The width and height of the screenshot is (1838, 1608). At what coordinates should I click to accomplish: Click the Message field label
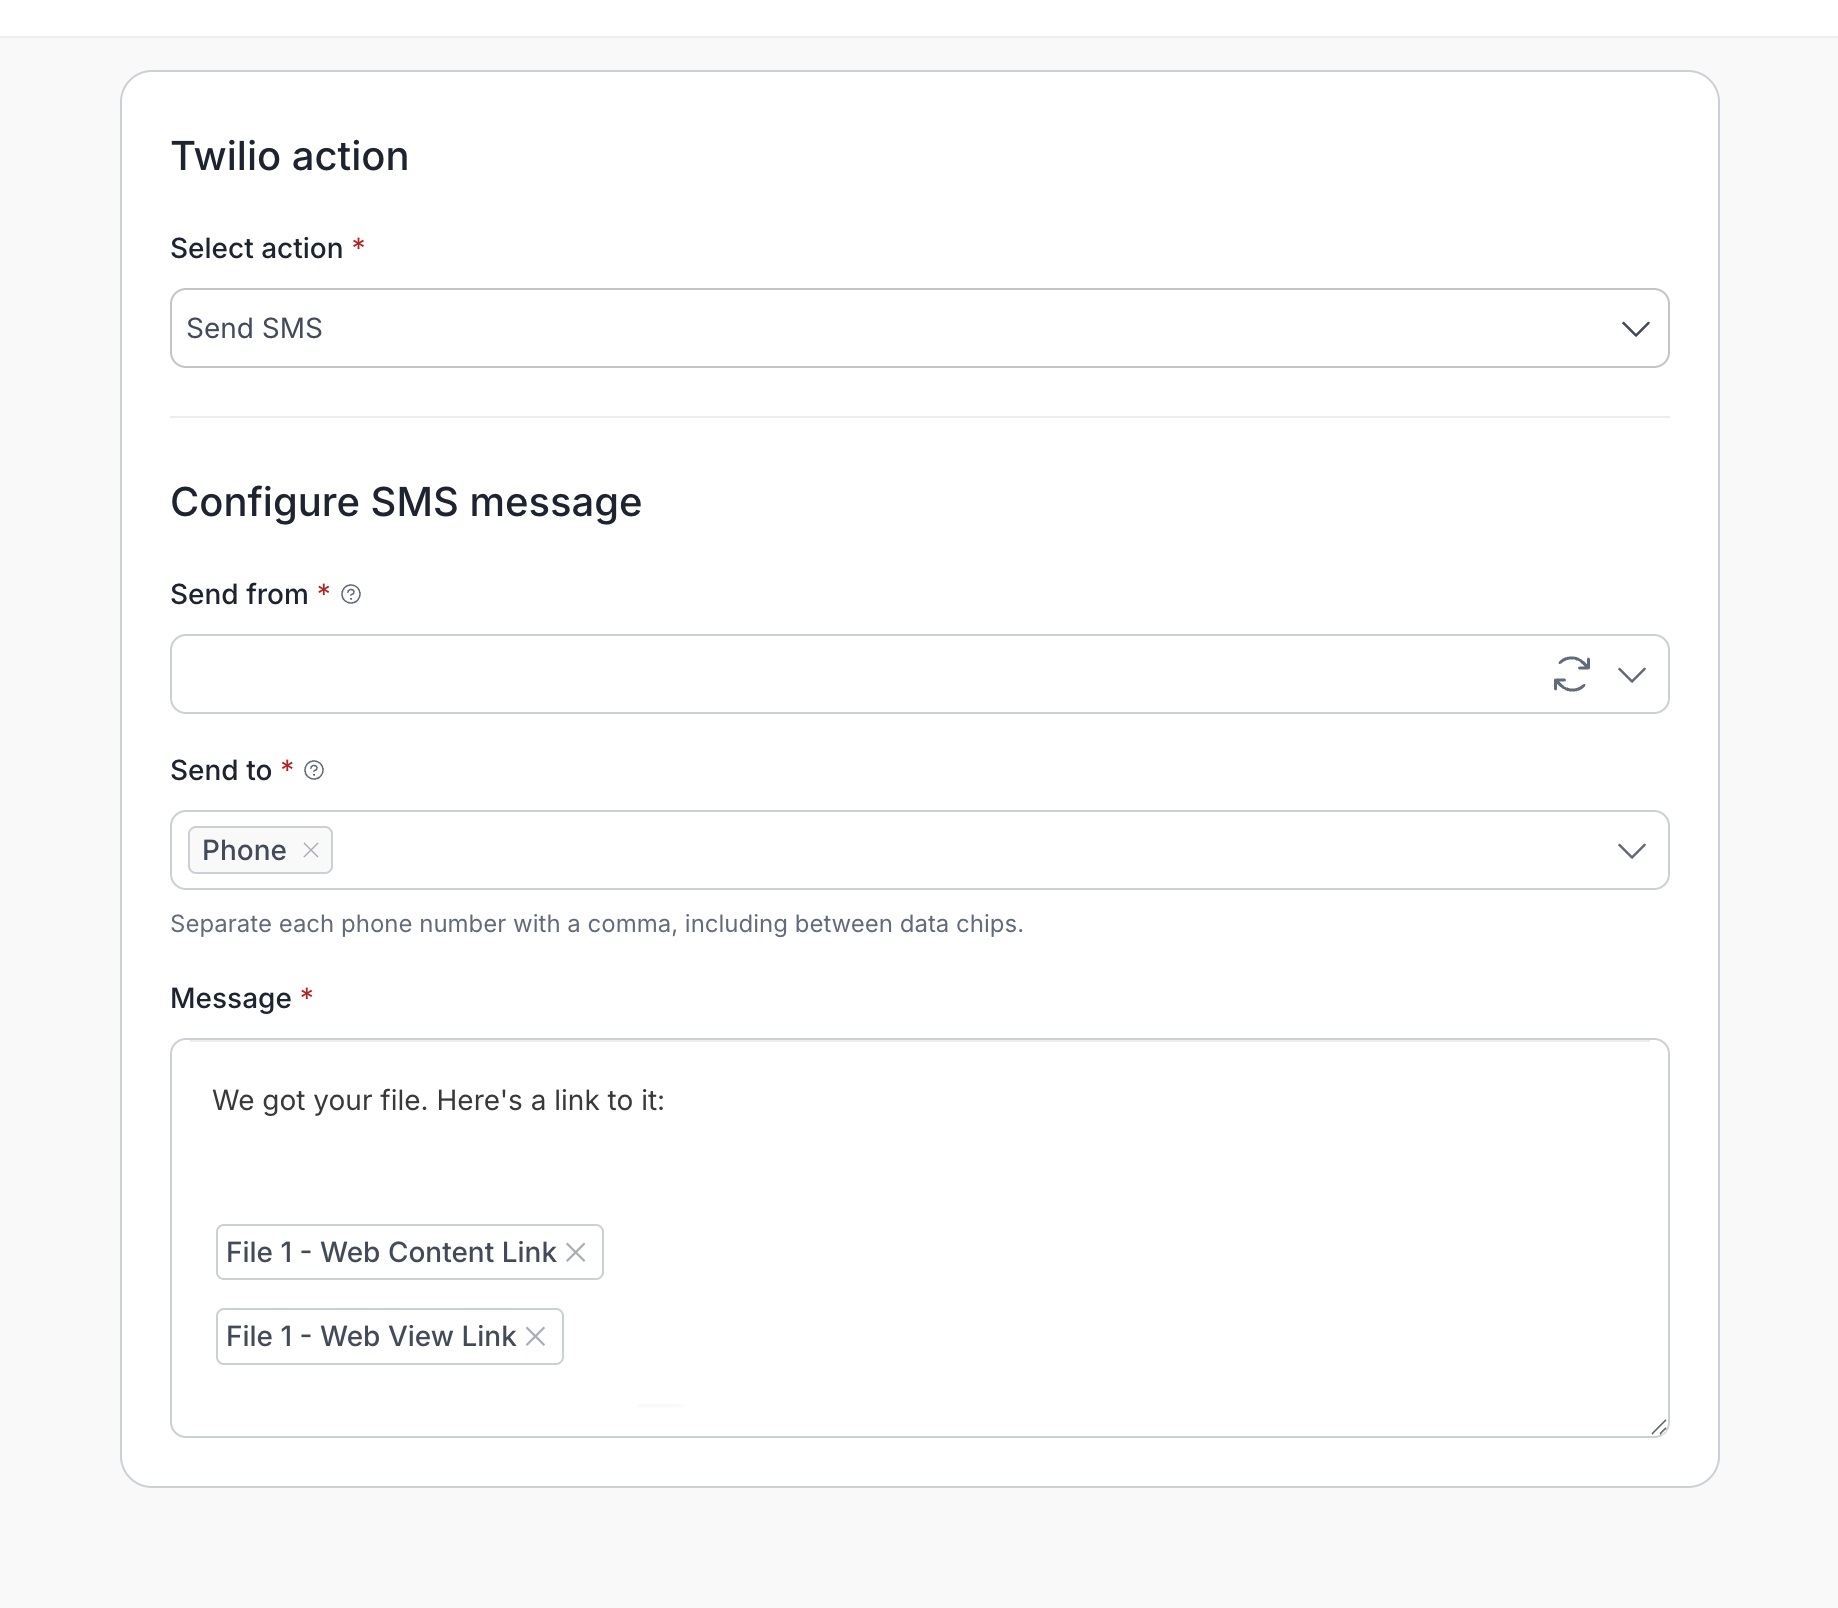click(x=231, y=998)
